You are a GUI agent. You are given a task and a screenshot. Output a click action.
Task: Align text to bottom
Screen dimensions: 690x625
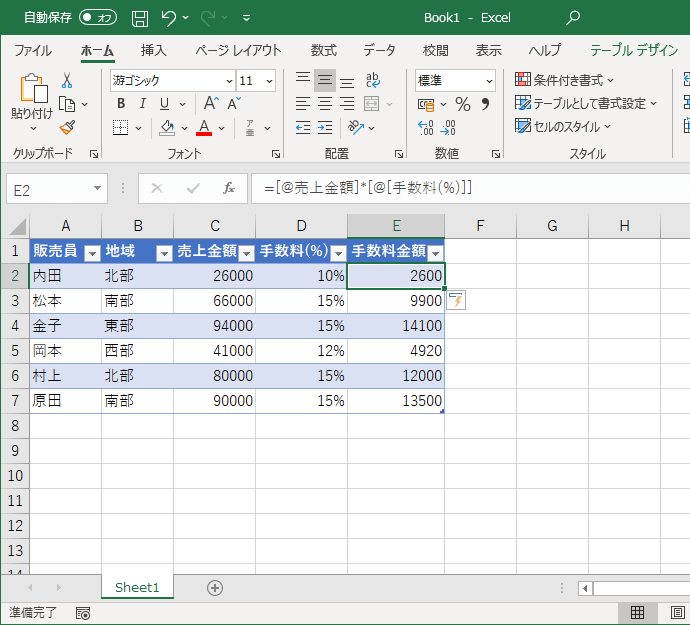click(347, 81)
